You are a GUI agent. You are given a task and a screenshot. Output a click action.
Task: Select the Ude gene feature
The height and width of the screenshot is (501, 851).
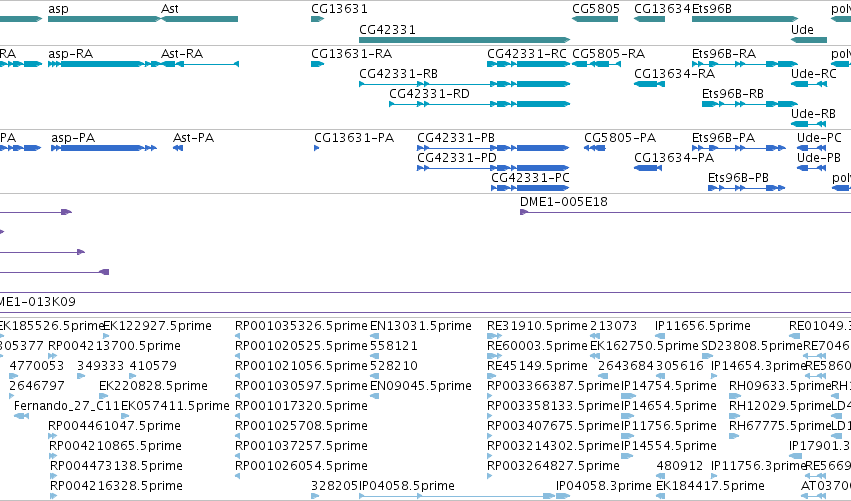[809, 40]
